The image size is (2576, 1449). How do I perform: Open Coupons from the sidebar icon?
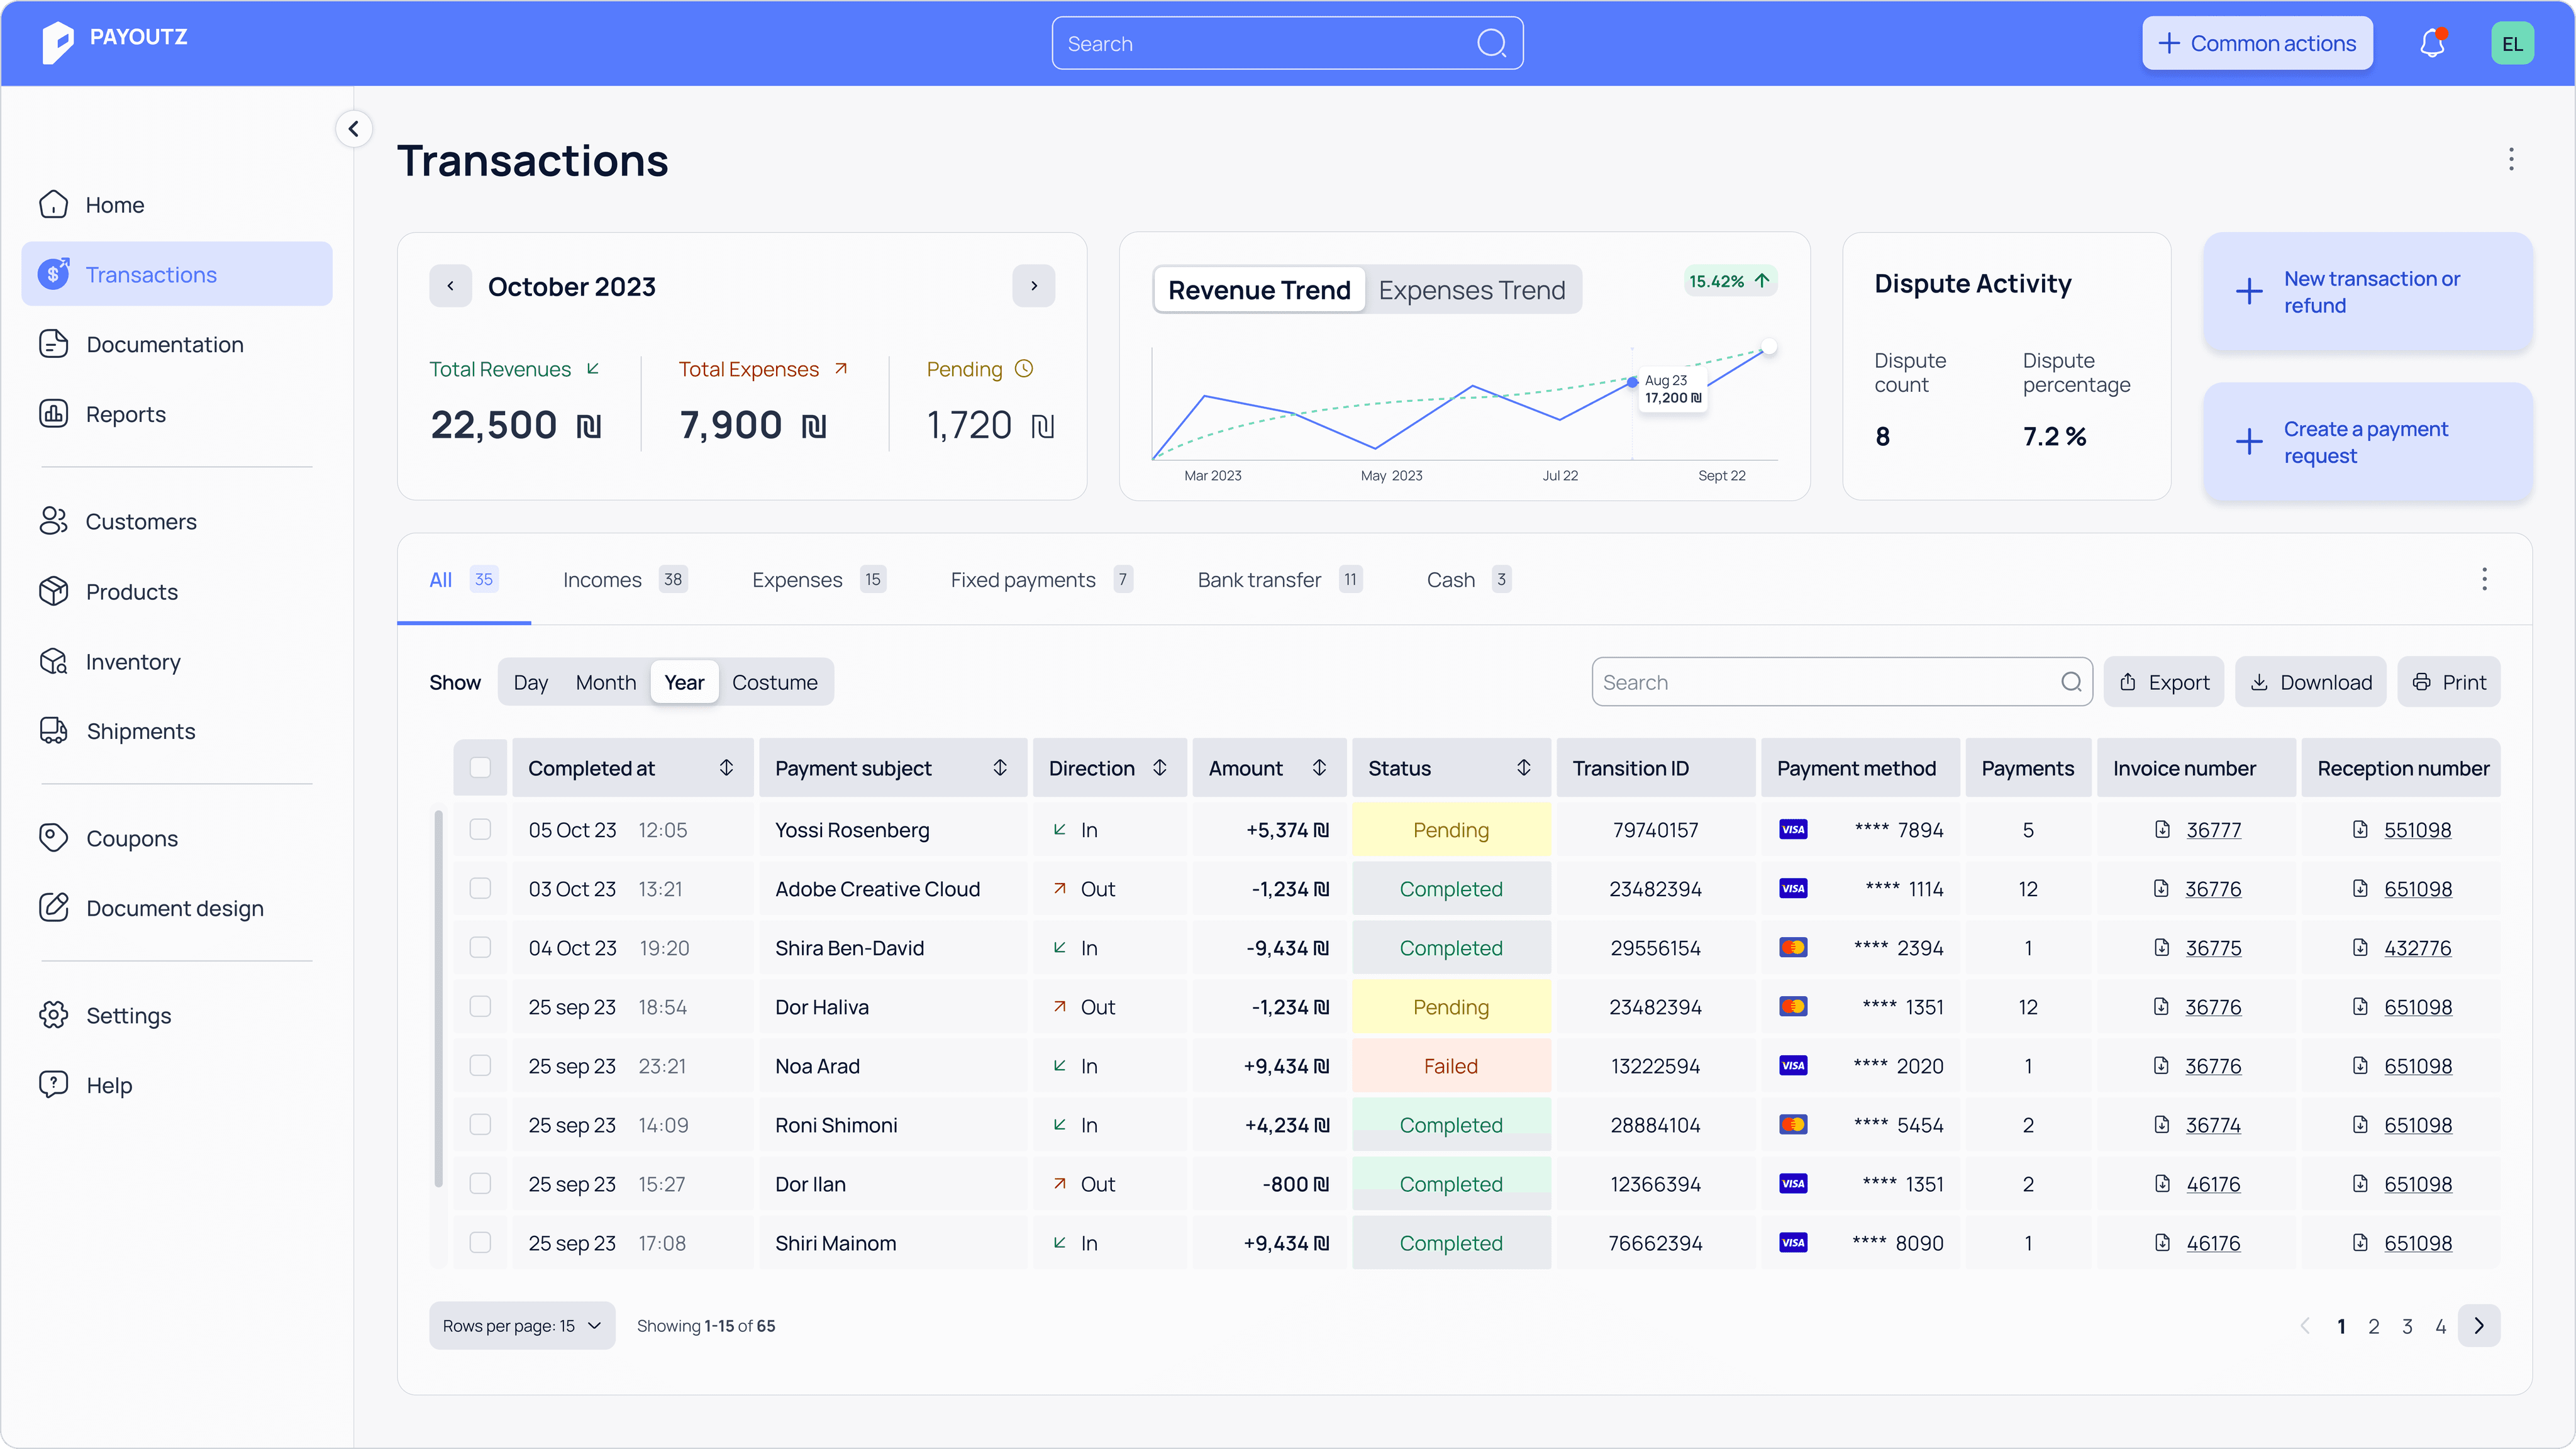coord(53,838)
